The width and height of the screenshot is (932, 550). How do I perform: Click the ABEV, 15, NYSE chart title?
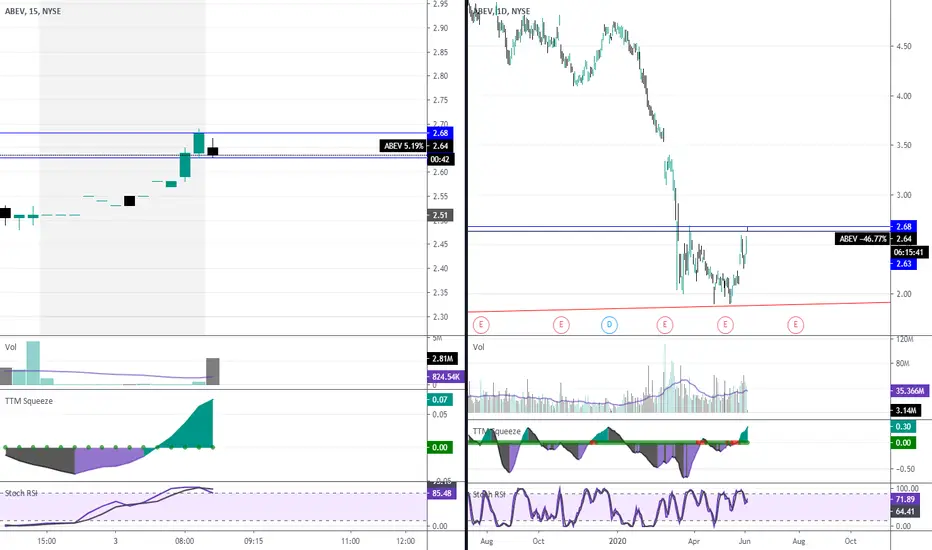point(33,11)
